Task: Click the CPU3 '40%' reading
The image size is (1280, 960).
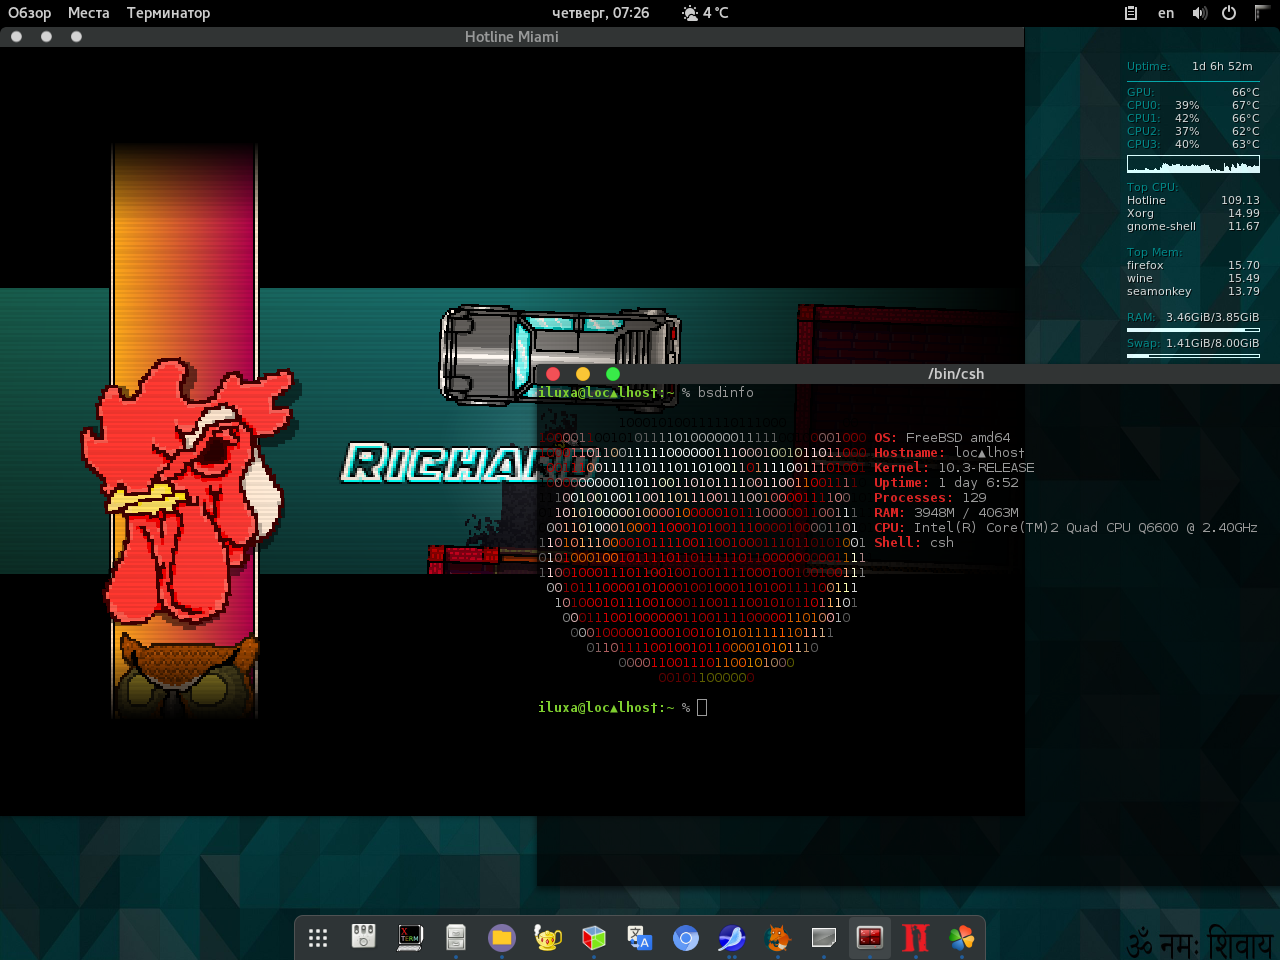Action: point(1187,144)
